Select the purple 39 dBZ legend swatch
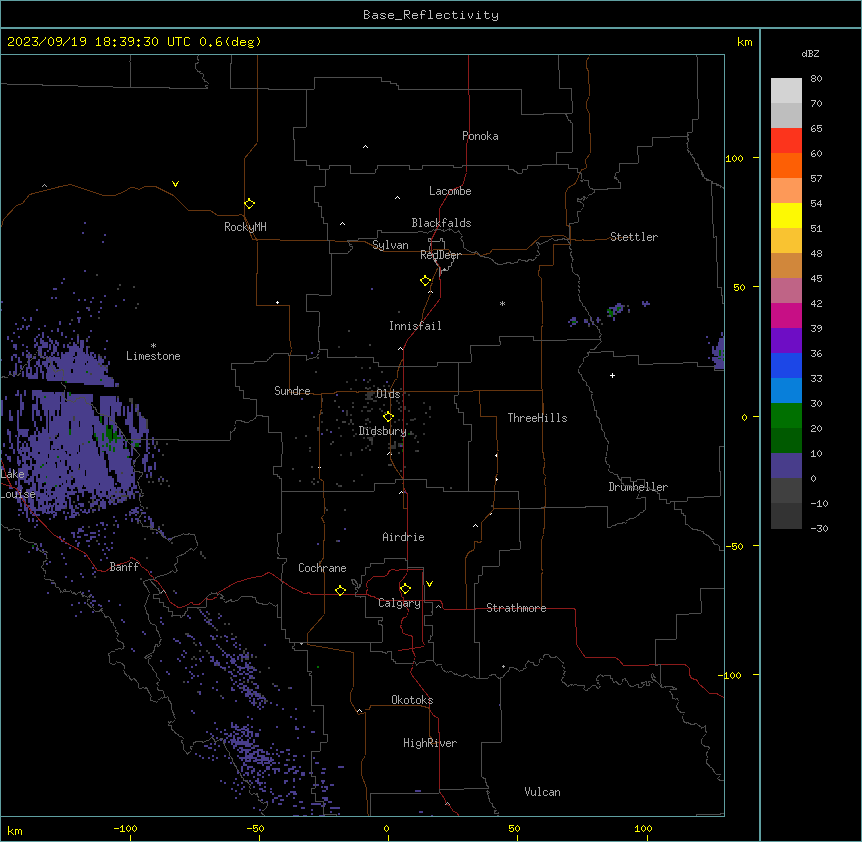The width and height of the screenshot is (862, 842). click(x=786, y=341)
